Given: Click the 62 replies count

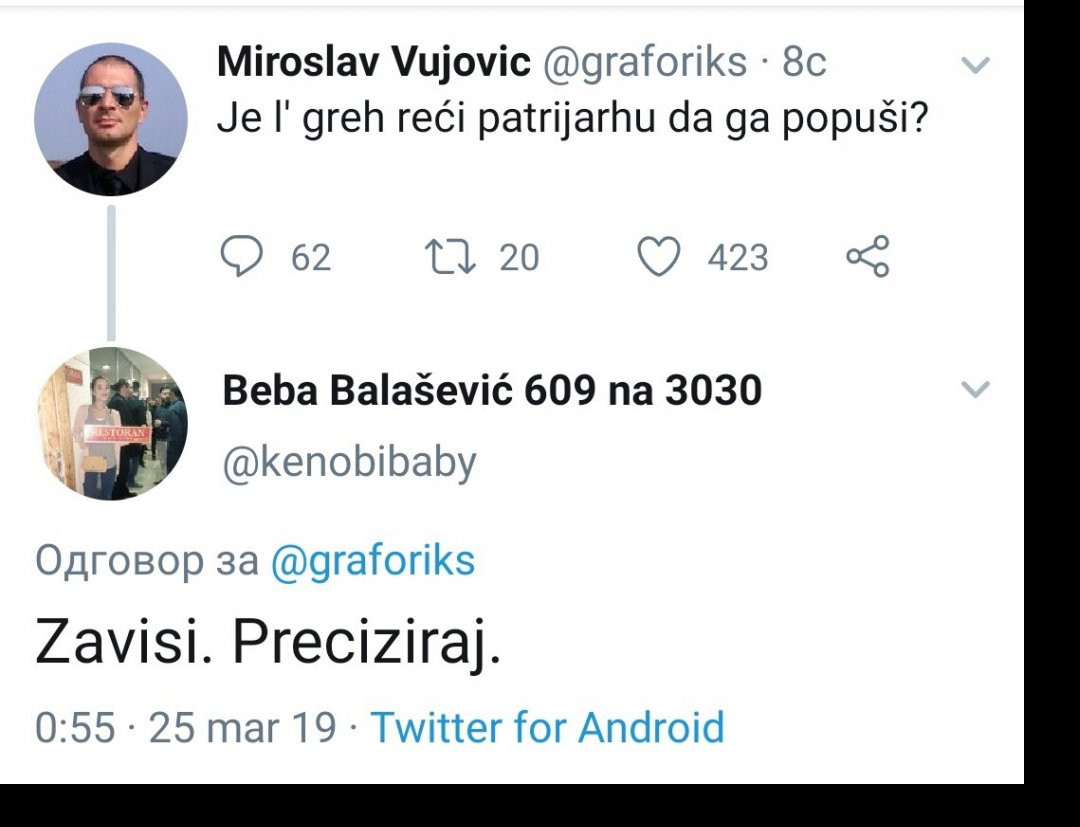Looking at the screenshot, I should [x=310, y=258].
